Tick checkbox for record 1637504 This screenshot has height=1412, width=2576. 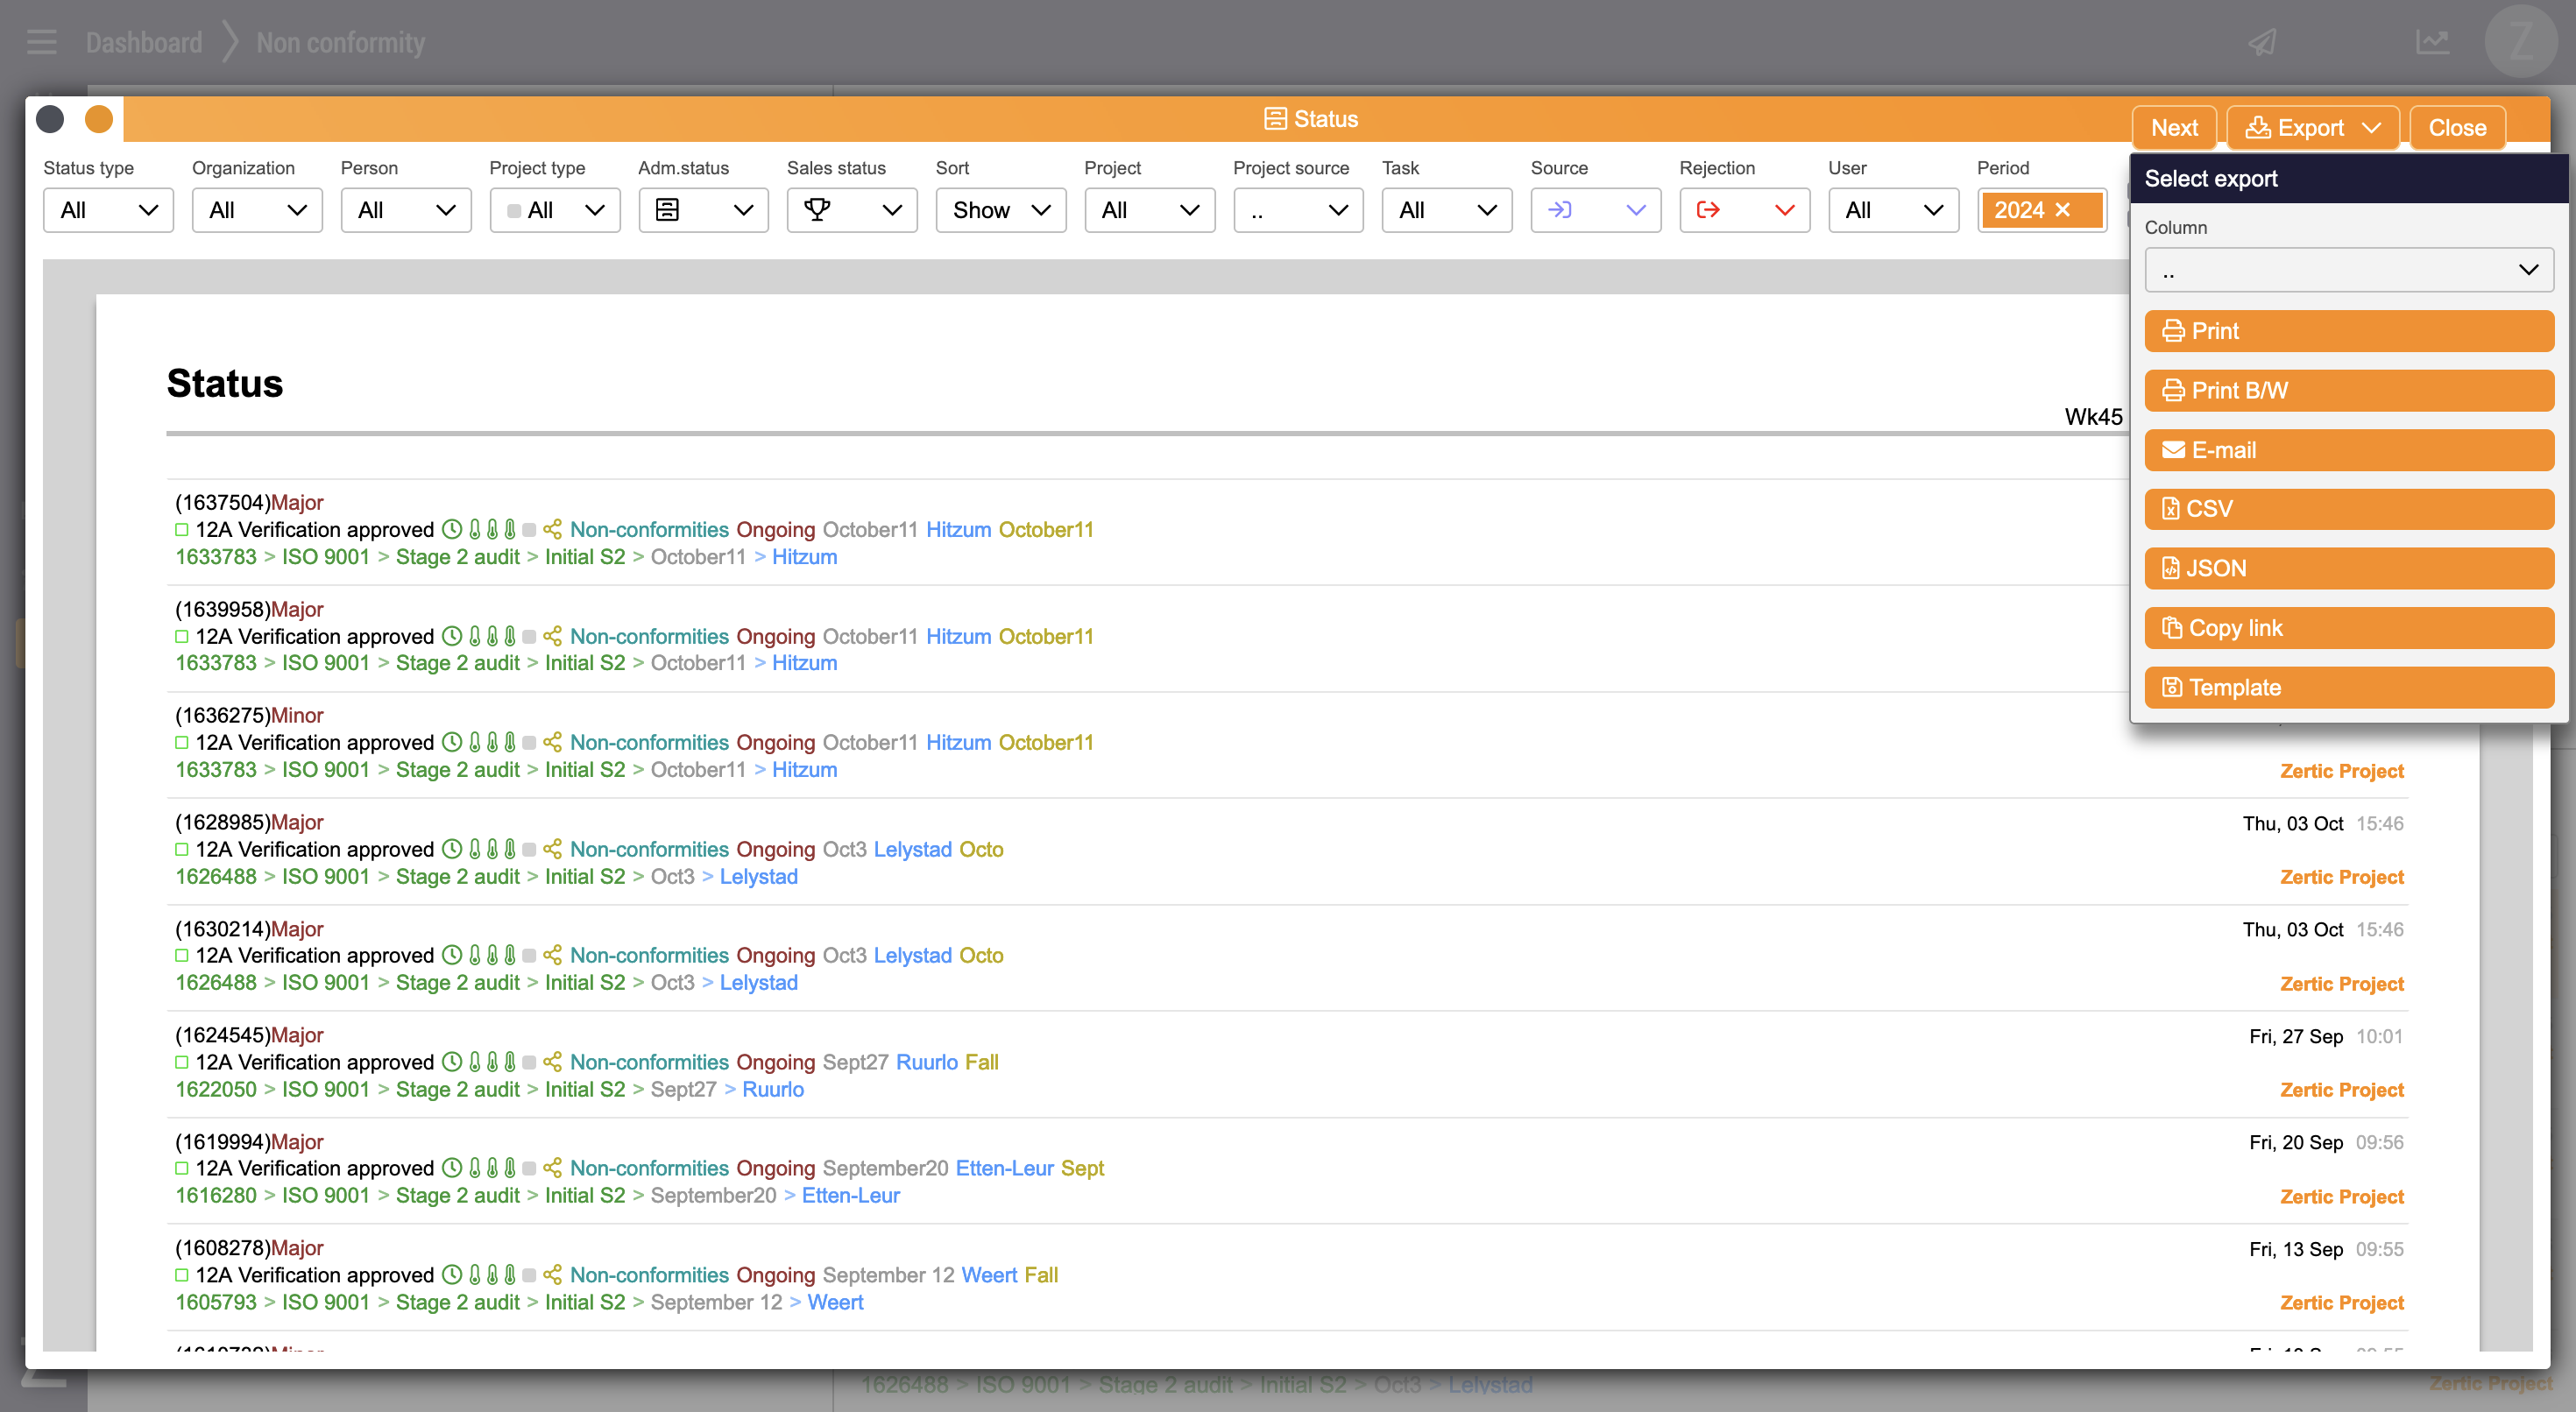pos(182,529)
